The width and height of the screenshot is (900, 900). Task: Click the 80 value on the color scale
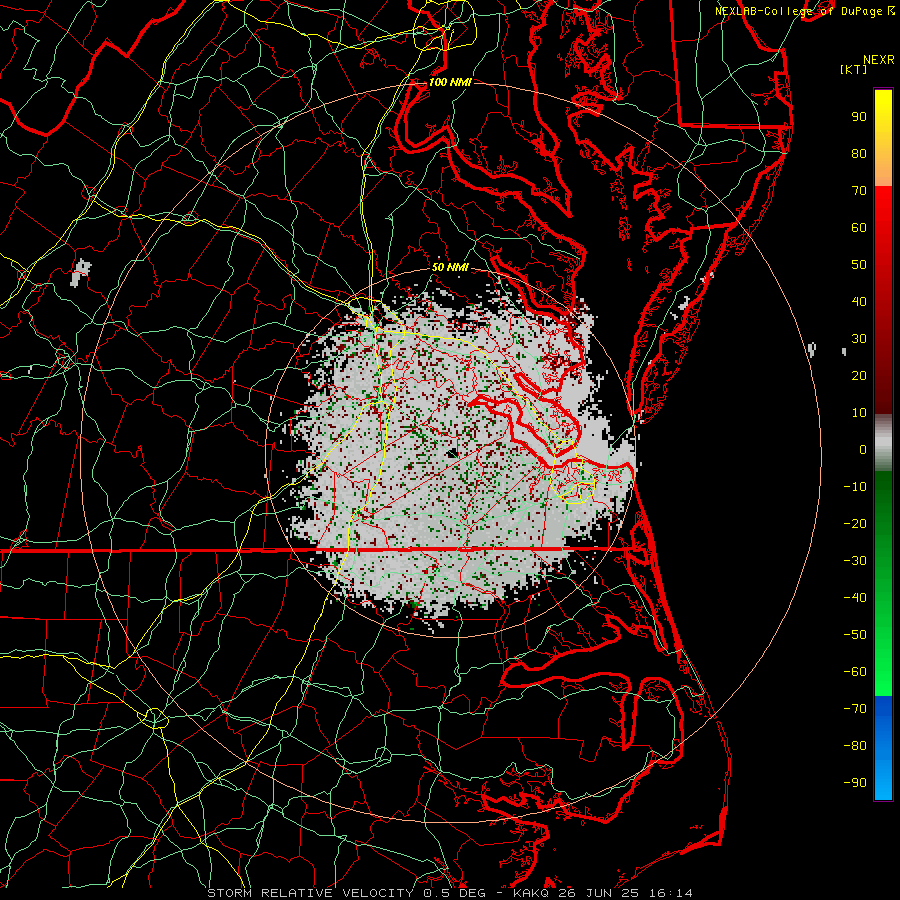click(859, 154)
